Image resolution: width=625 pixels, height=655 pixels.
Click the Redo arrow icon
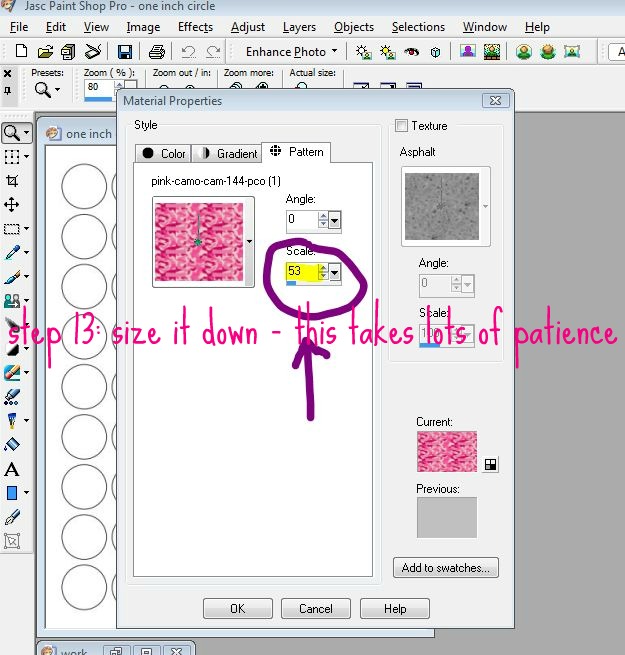point(213,52)
